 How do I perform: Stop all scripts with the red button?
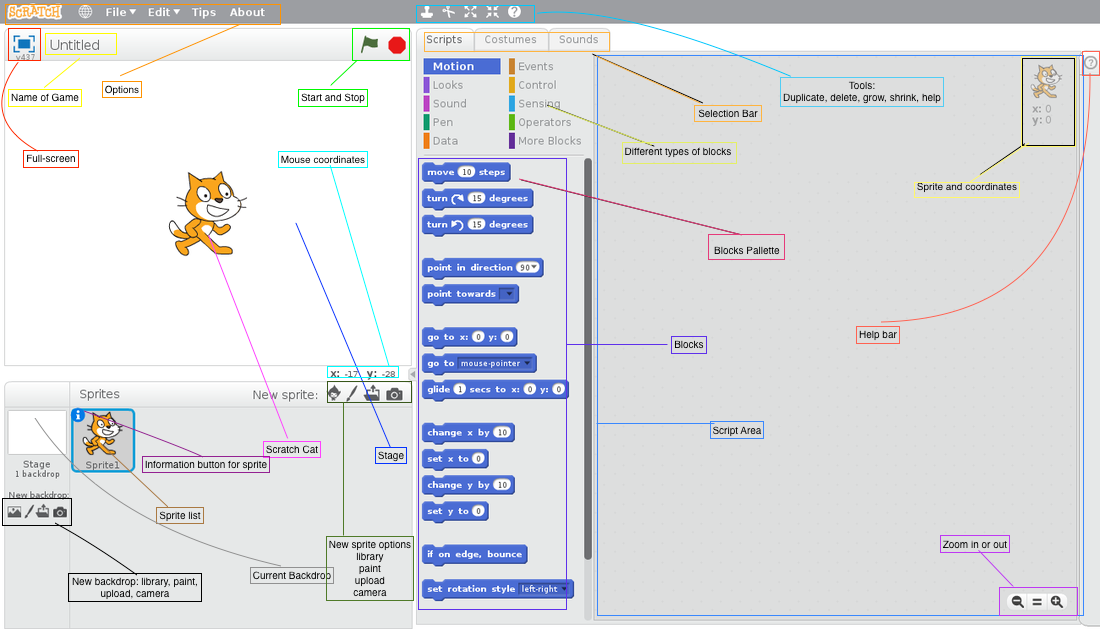pos(395,45)
